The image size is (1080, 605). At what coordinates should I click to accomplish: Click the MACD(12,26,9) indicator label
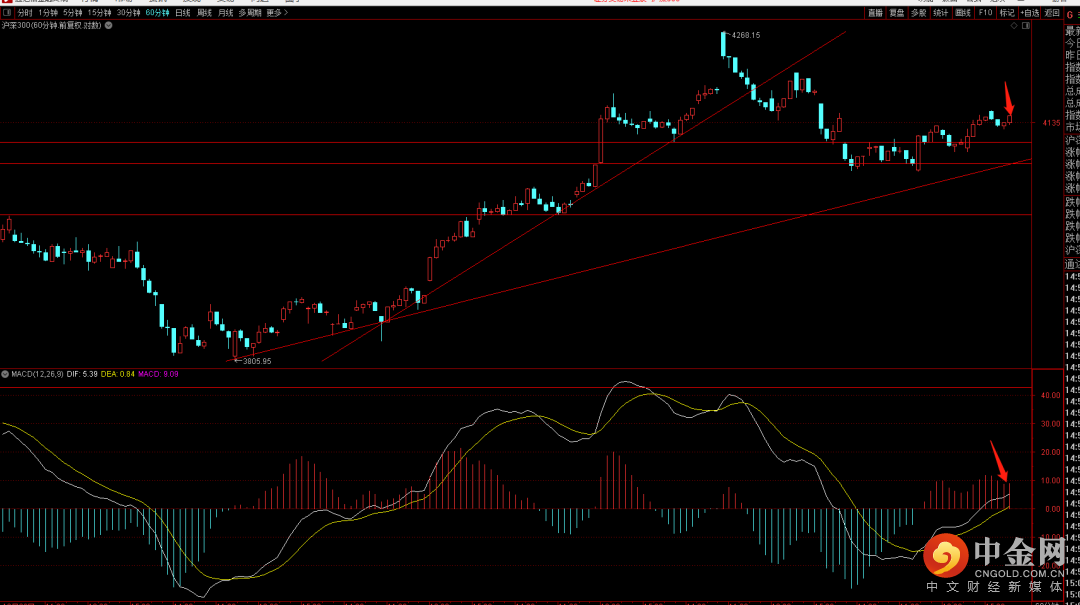pyautogui.click(x=37, y=374)
